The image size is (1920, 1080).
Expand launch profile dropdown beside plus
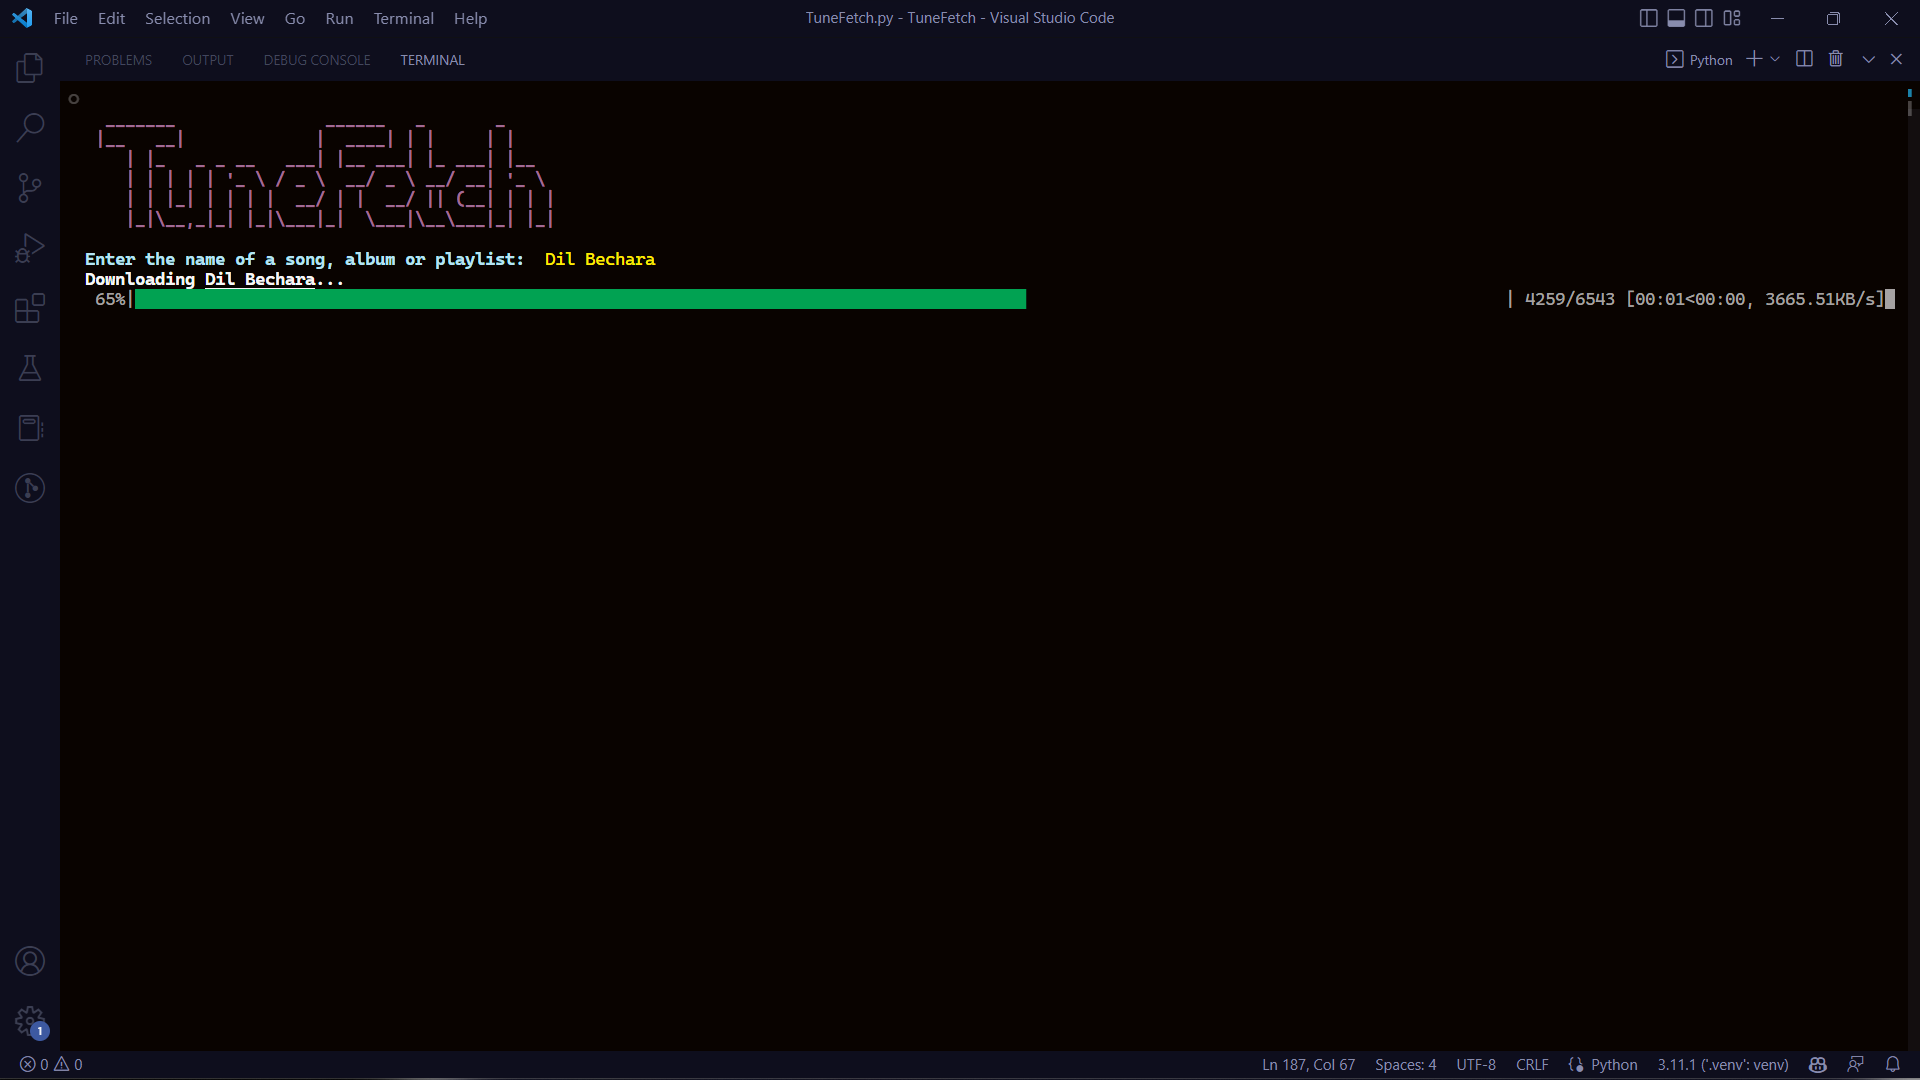(1775, 59)
